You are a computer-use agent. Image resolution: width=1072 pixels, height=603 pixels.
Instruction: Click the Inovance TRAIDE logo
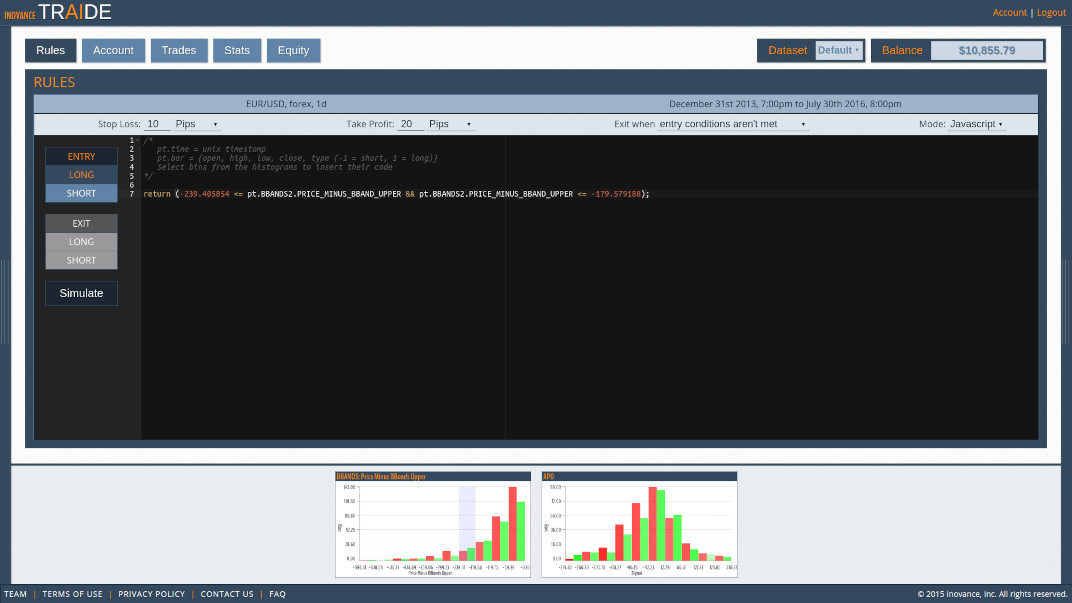(x=60, y=12)
